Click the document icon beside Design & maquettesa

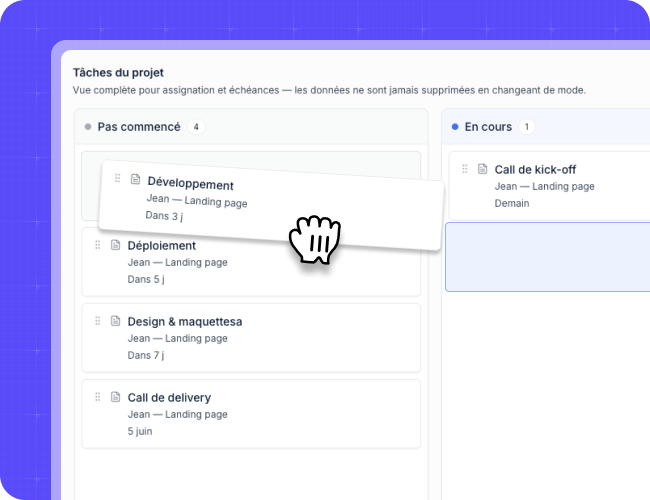(116, 321)
